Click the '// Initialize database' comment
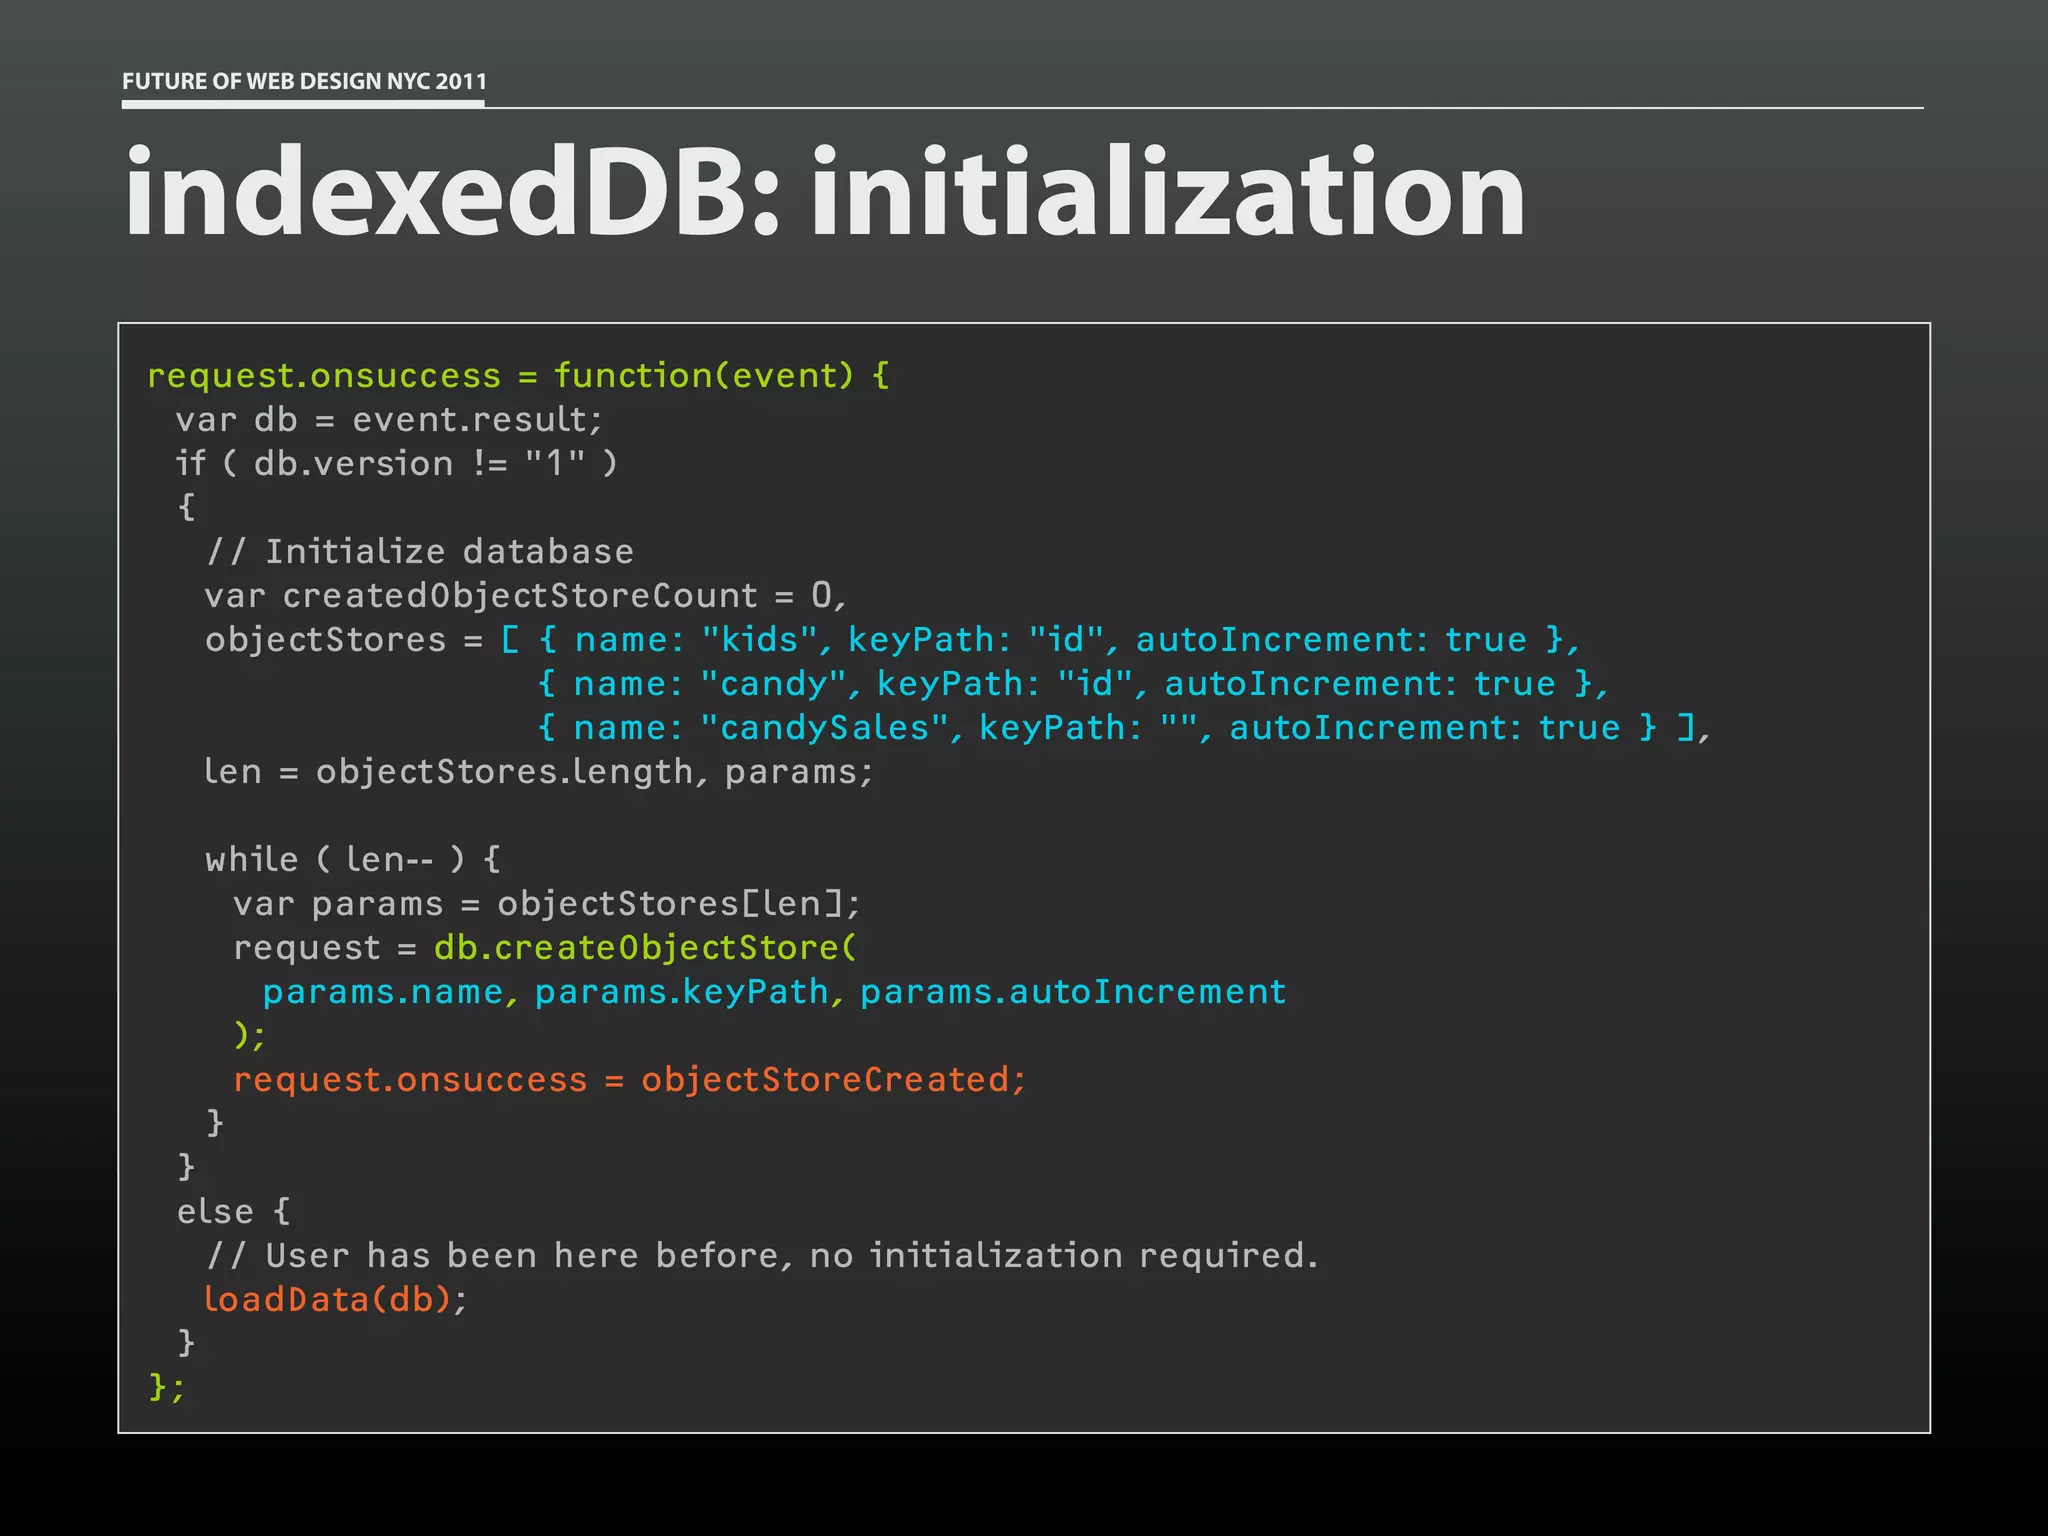 point(420,552)
